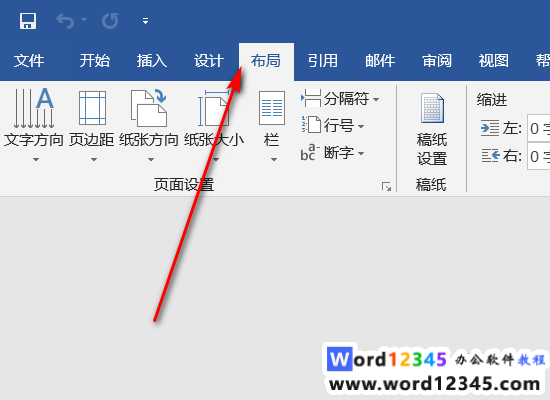Click the left indent 左 input field
550x400 pixels.
point(538,128)
